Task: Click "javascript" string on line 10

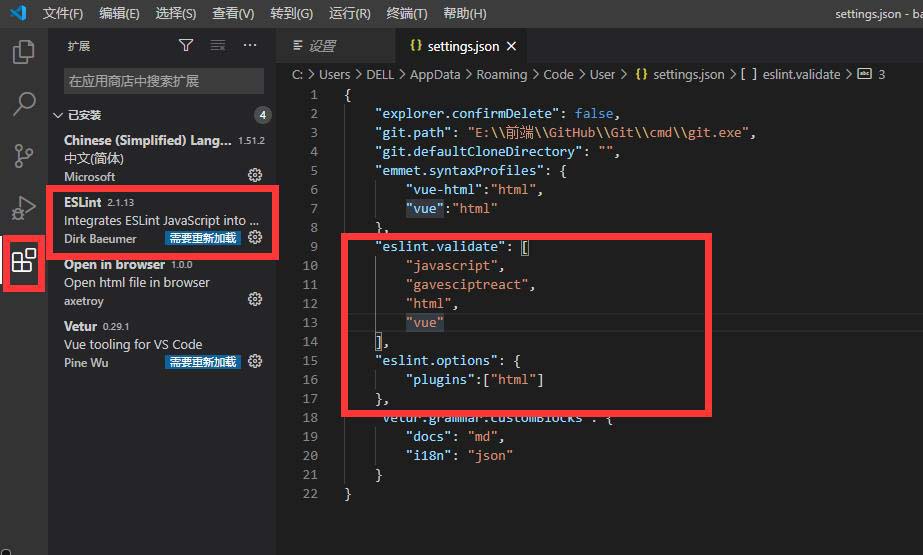Action: click(451, 265)
